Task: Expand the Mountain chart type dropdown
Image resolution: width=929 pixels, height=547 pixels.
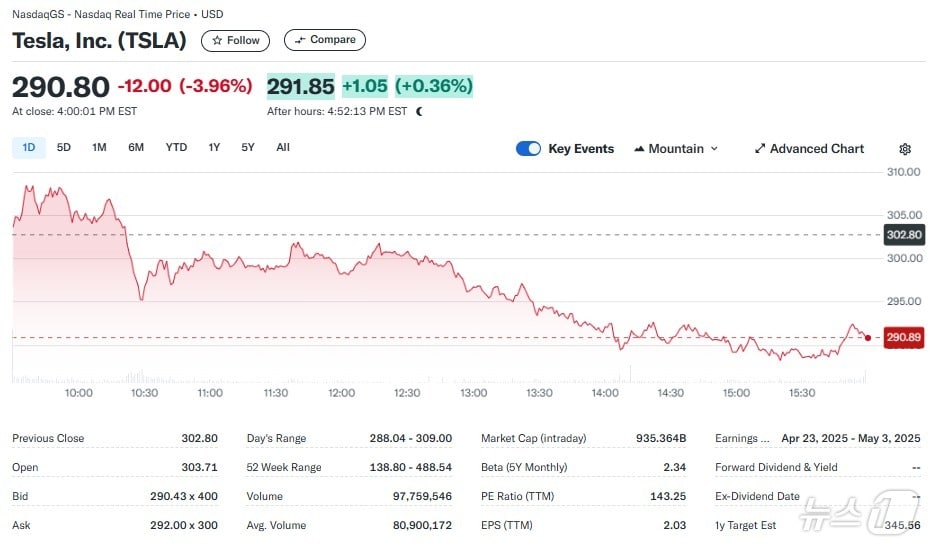Action: pos(713,149)
